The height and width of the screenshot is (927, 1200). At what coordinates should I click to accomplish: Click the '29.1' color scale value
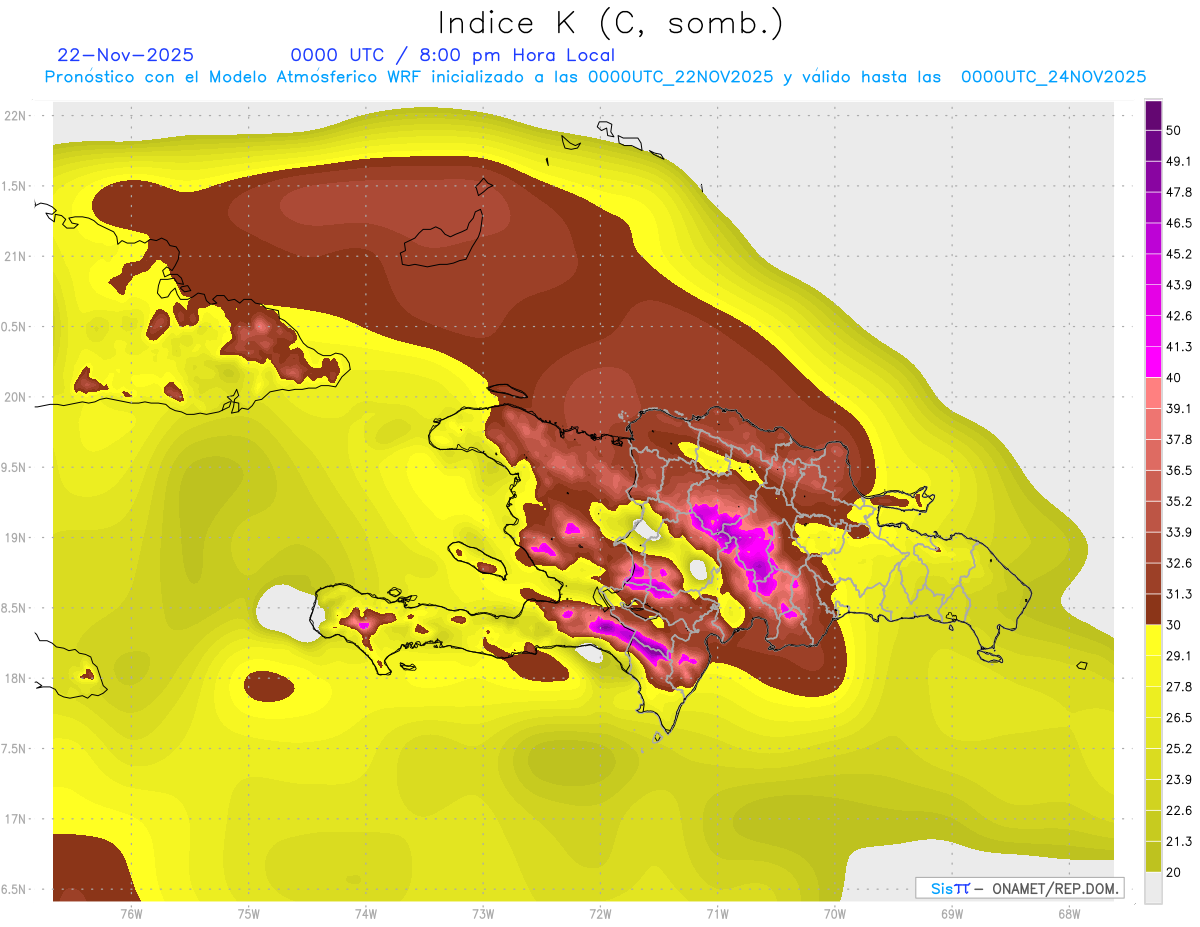pyautogui.click(x=1179, y=656)
